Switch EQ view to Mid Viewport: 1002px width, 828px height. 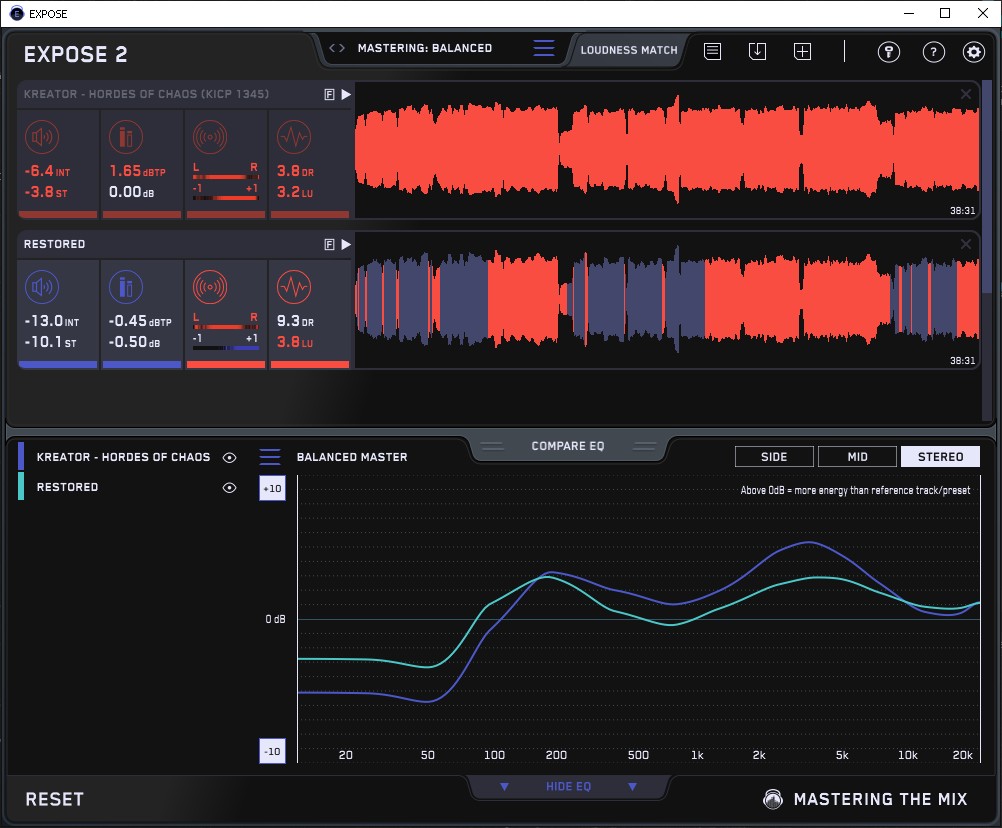coord(857,457)
